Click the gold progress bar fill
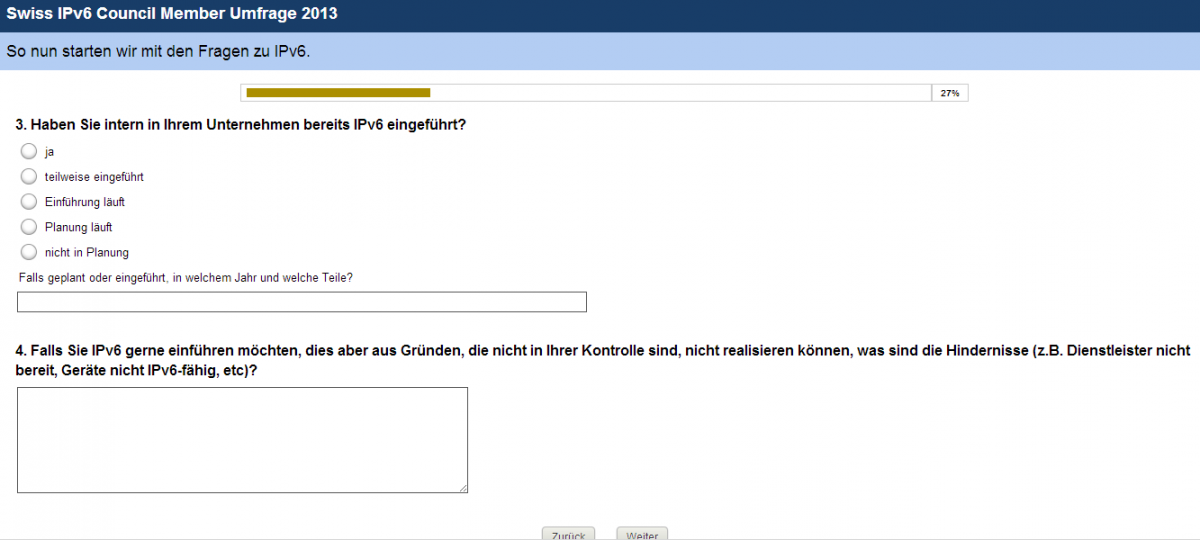Viewport: 1200px width, 540px height. (x=338, y=93)
